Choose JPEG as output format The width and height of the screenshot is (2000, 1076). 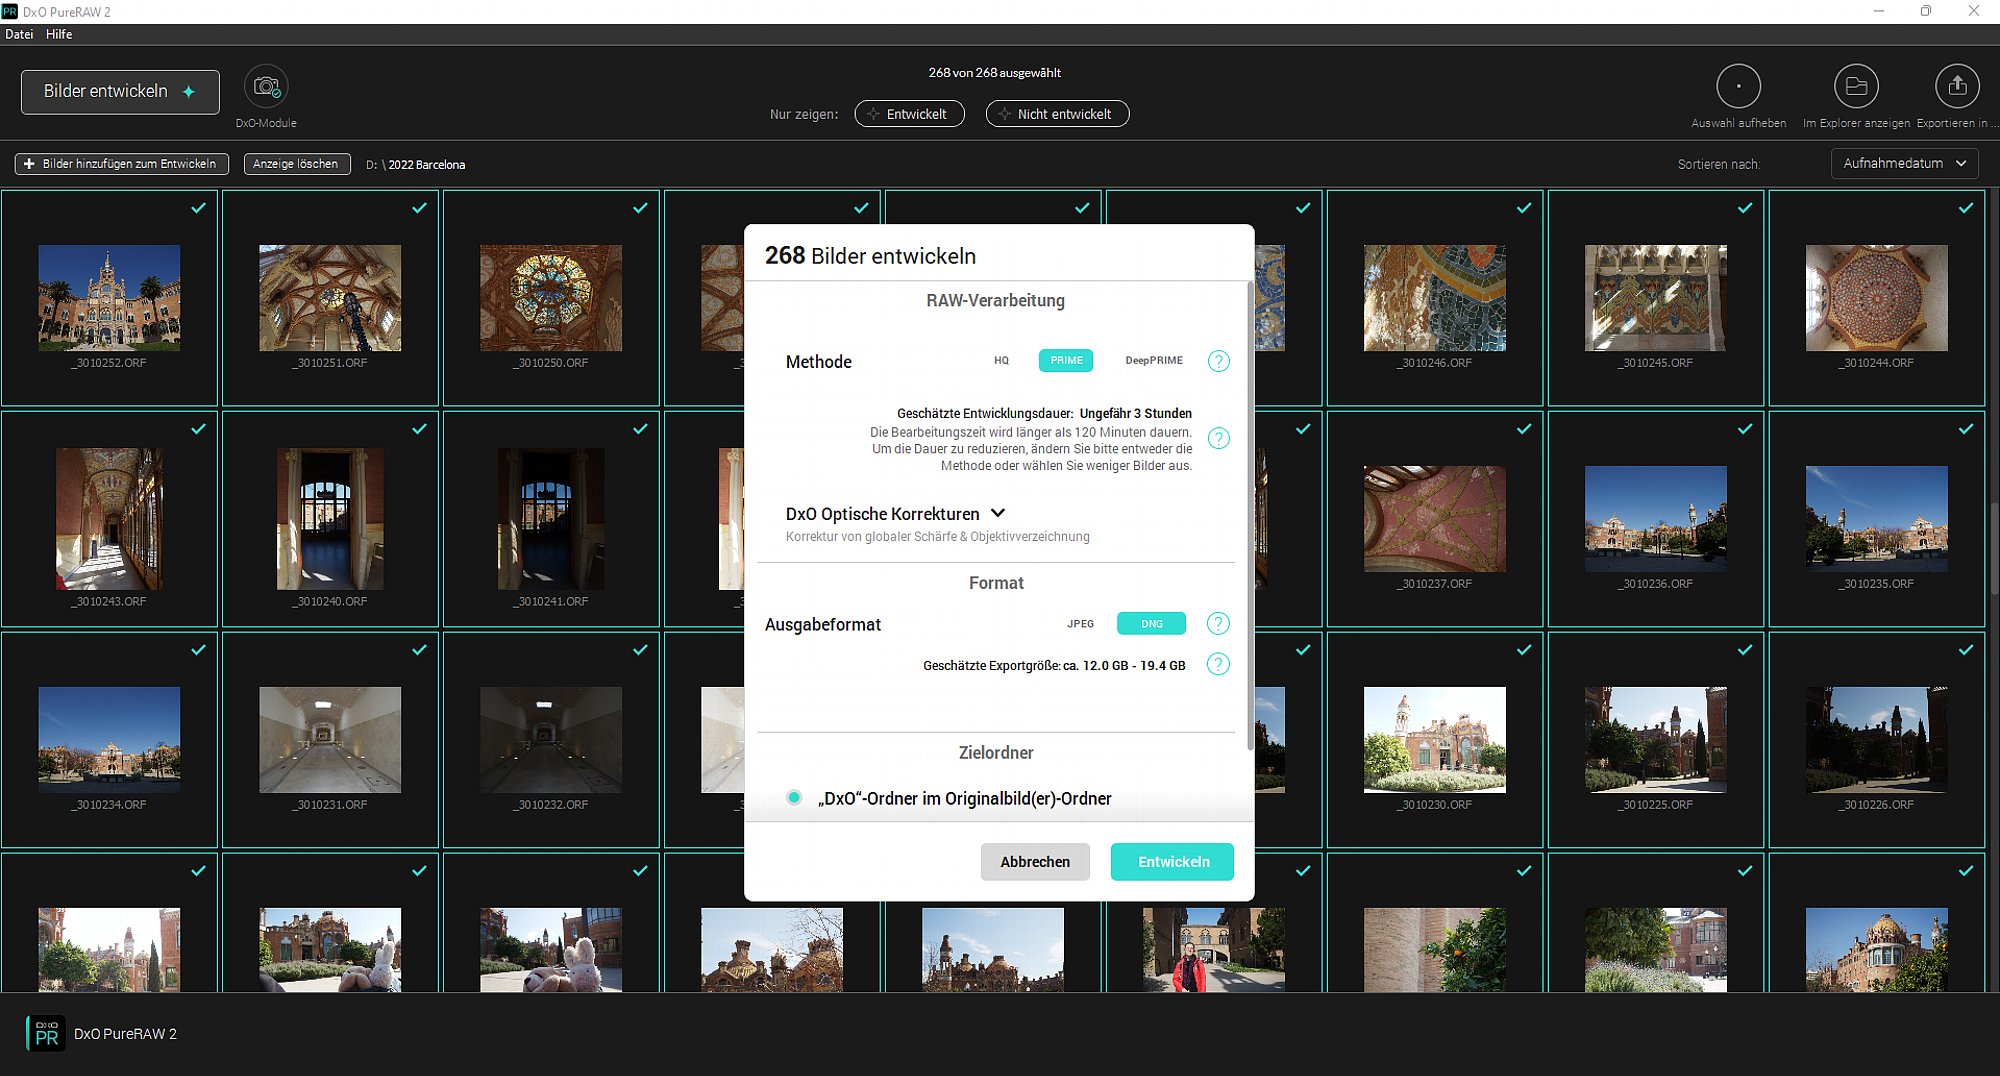pyautogui.click(x=1080, y=624)
